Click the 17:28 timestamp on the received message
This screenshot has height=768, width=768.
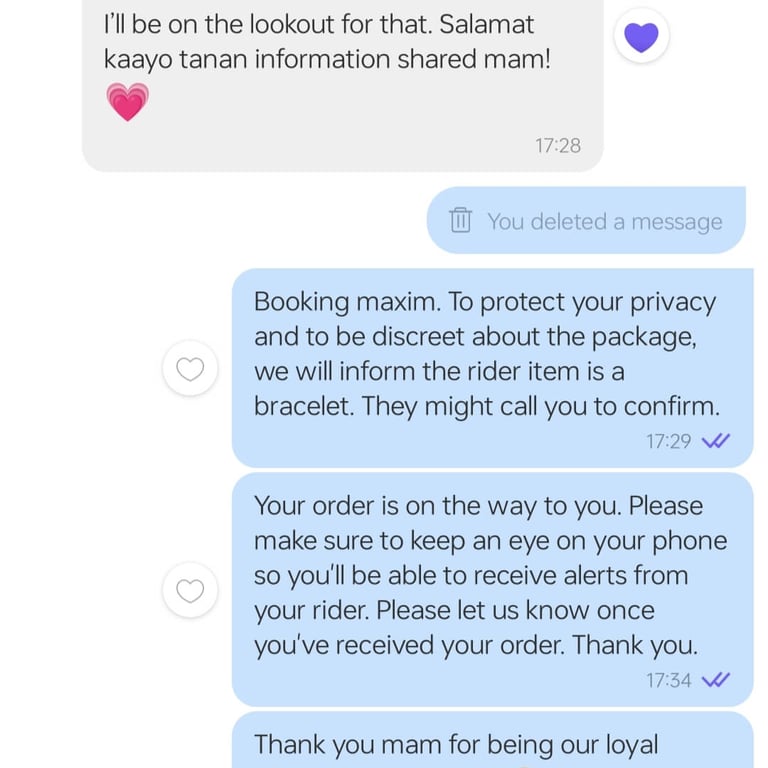pyautogui.click(x=557, y=145)
